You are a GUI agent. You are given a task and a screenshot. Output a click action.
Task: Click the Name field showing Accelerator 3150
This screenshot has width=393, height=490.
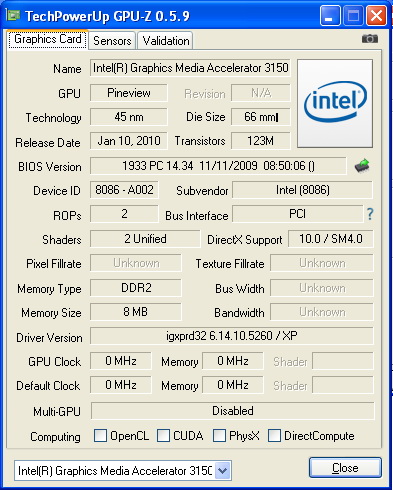point(190,68)
